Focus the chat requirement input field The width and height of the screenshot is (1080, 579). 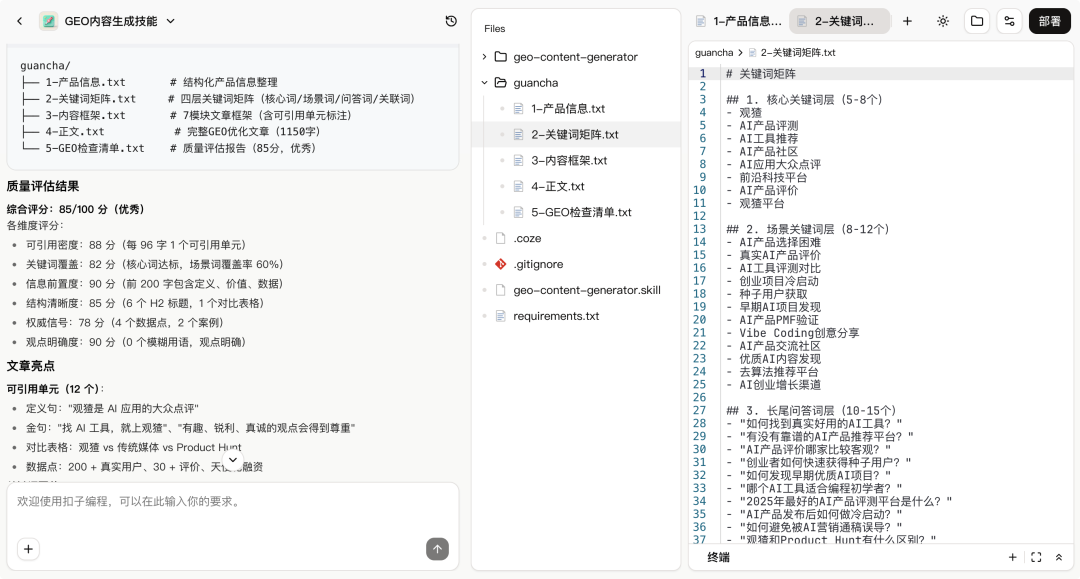pos(230,502)
